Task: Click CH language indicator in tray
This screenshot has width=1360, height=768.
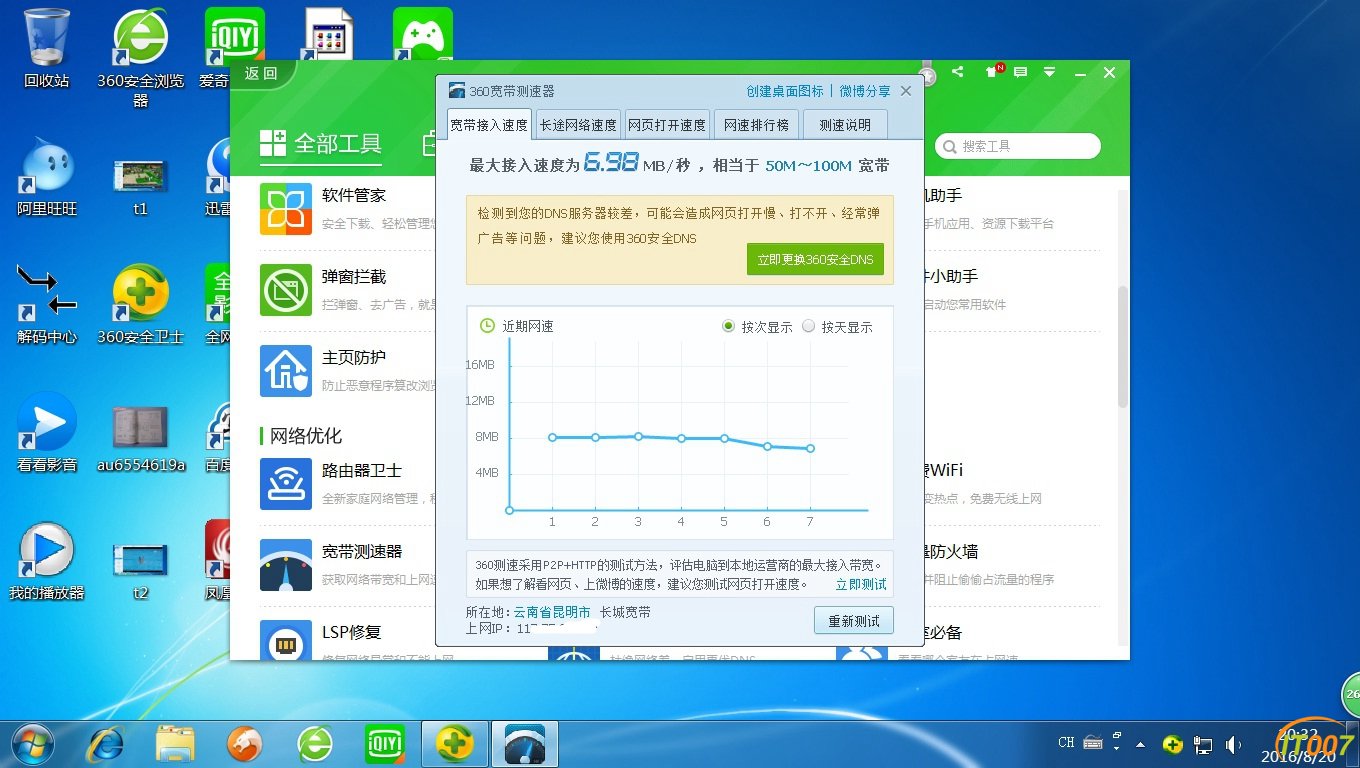Action: 1066,743
